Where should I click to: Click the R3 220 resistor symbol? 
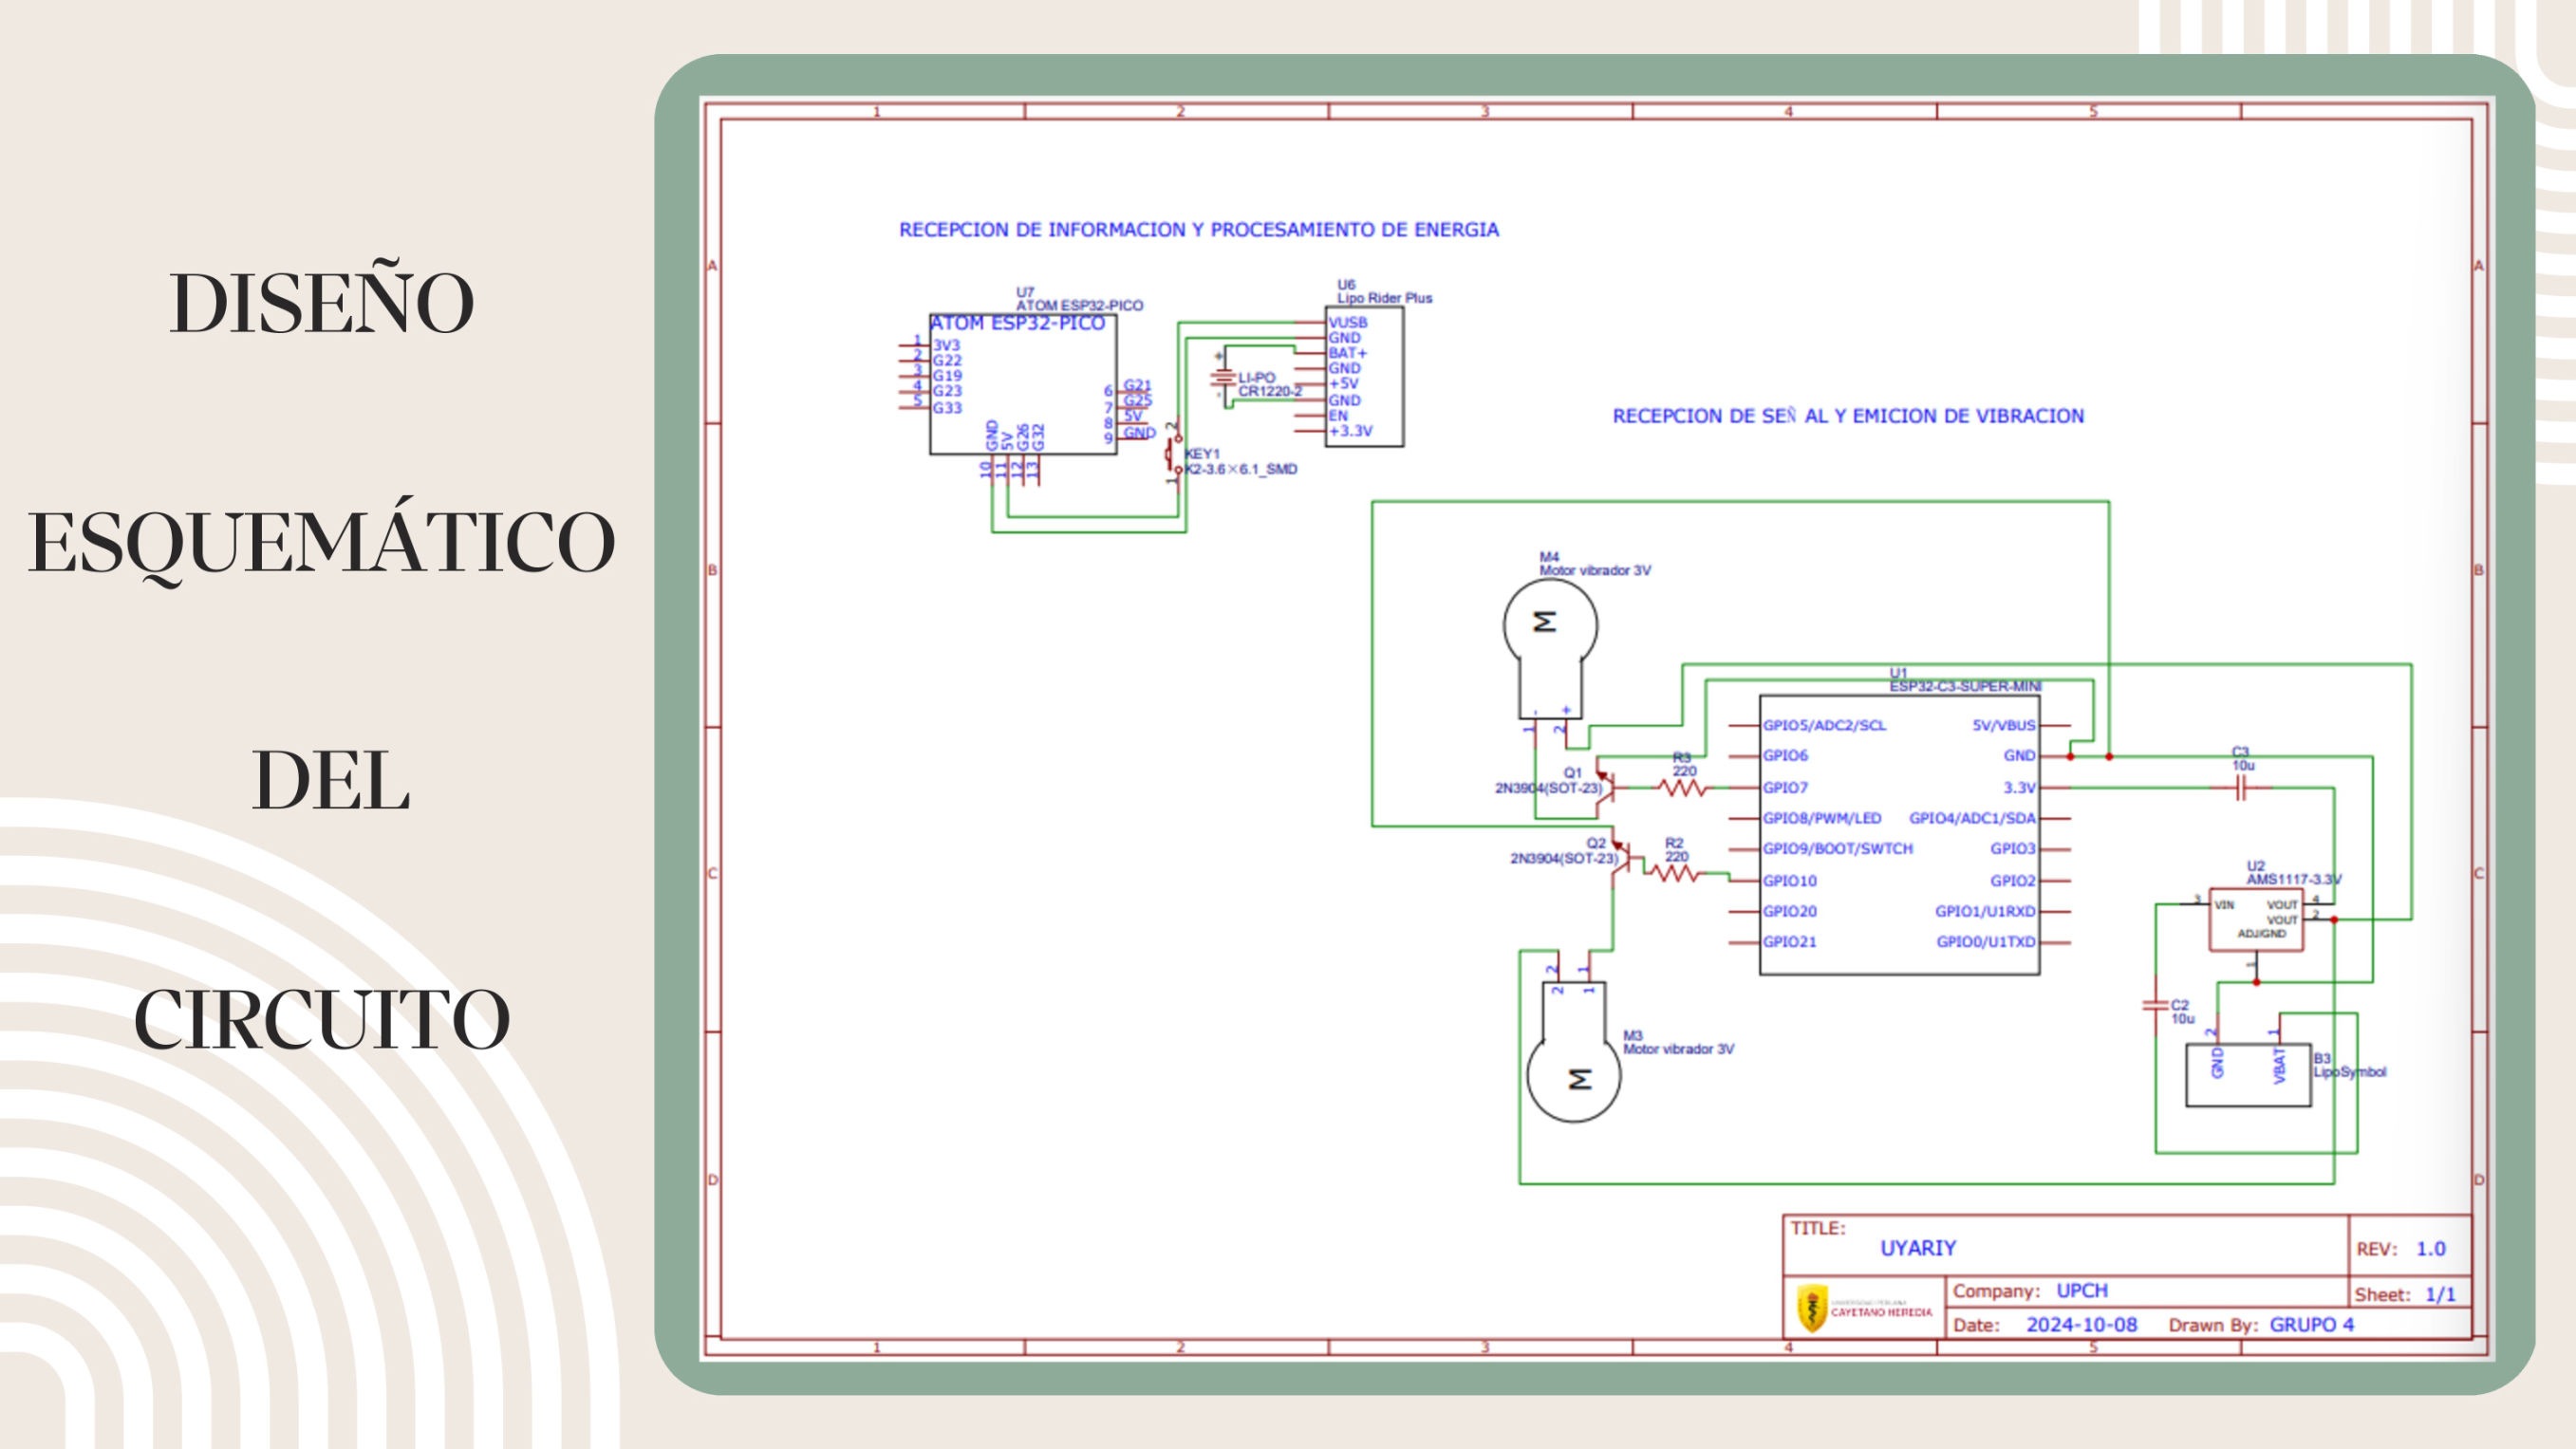(1682, 788)
